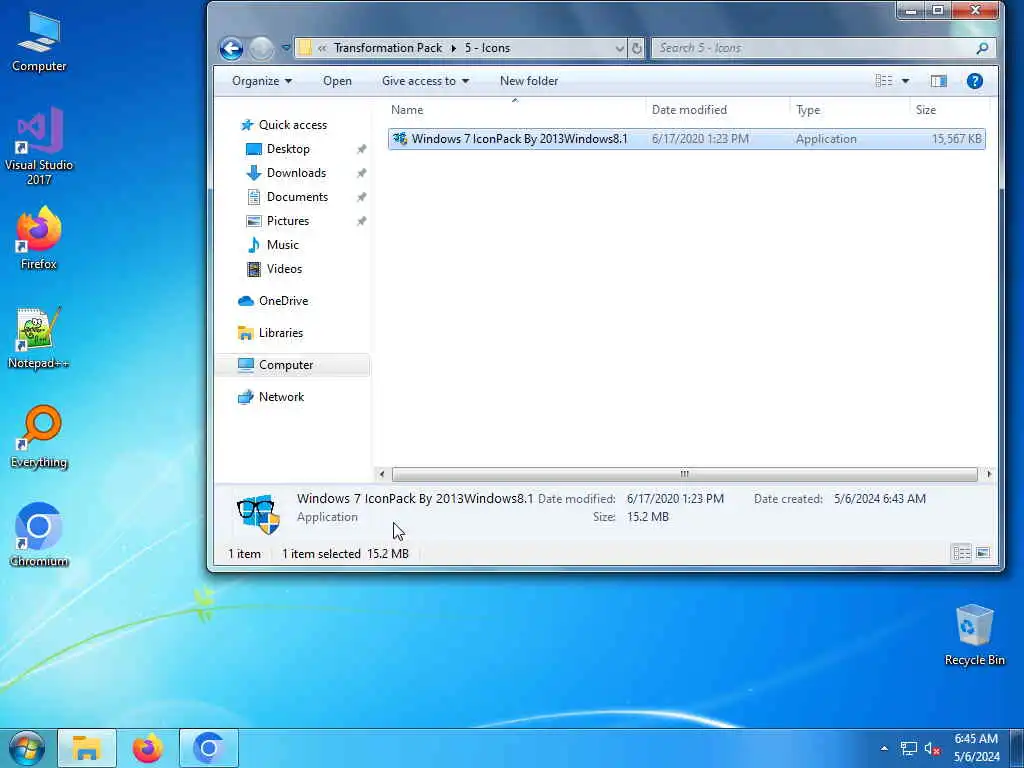Click the left arrow of horizontal scrollbar
This screenshot has height=768, width=1024.
(x=382, y=474)
